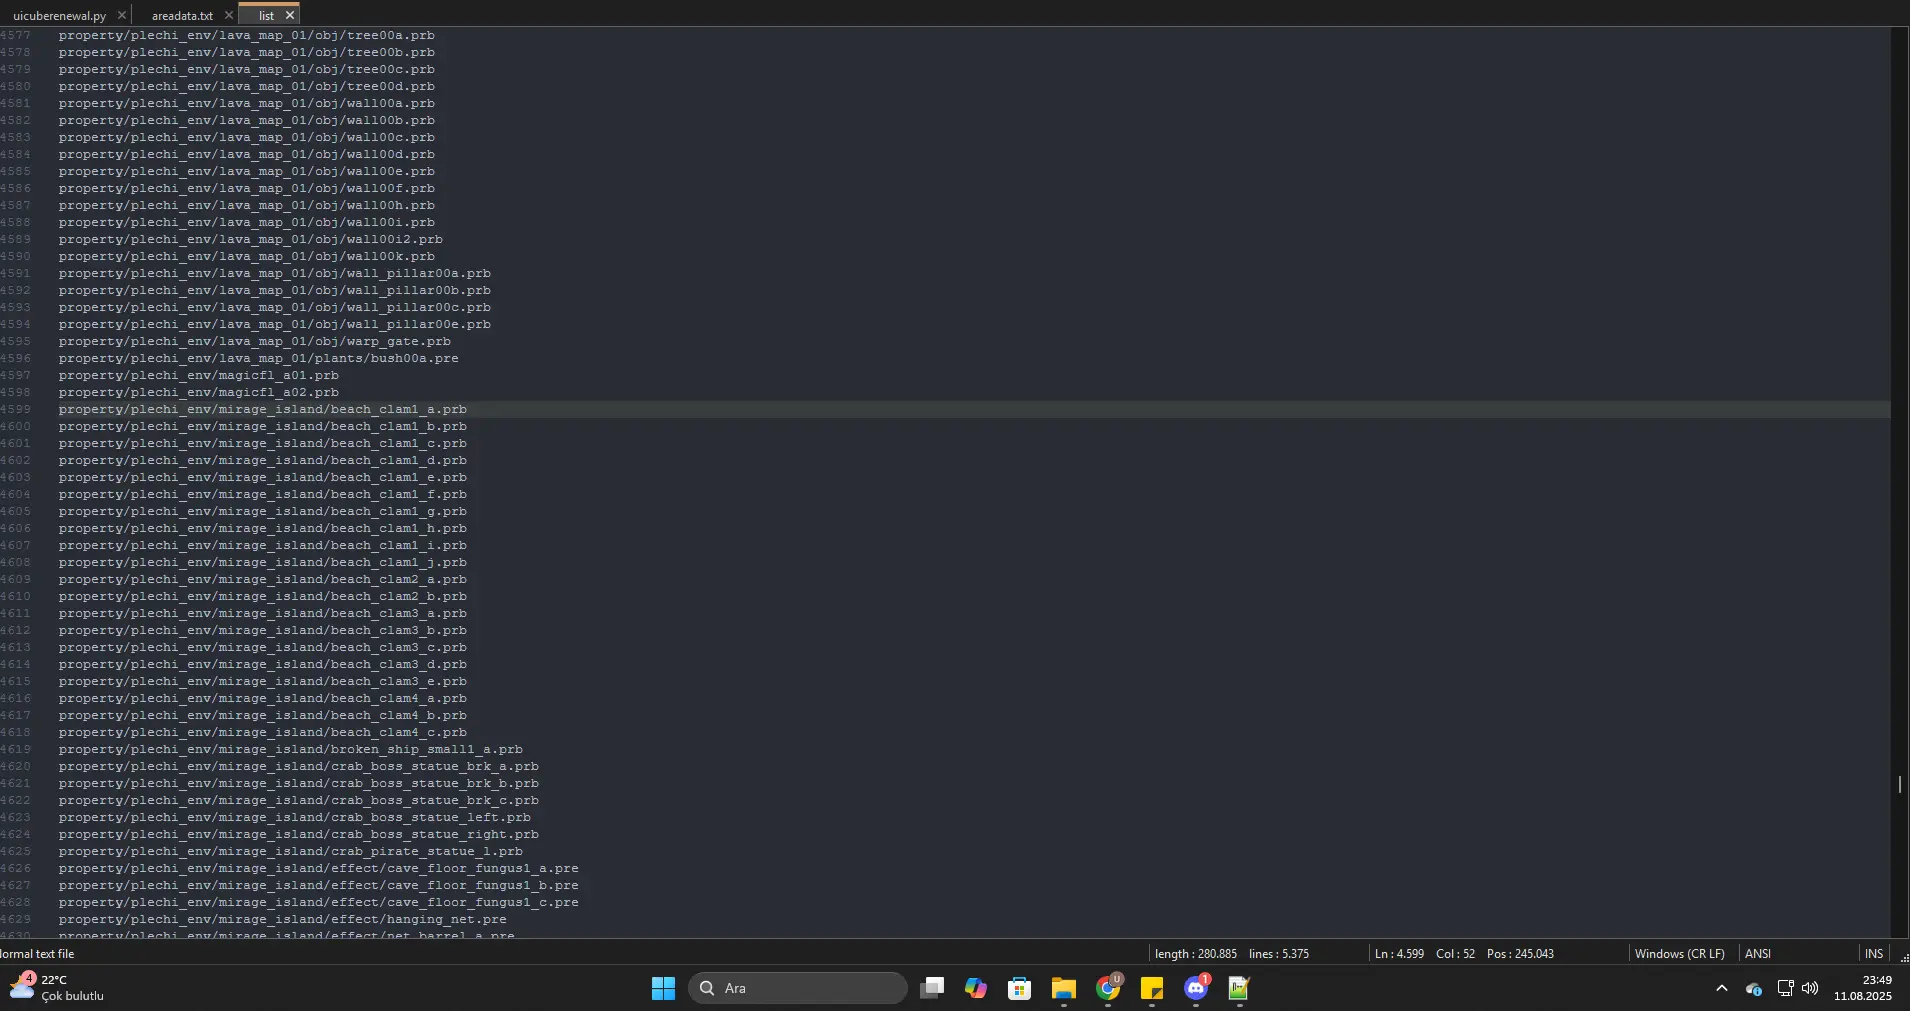Switch to the areadata.txt tab
1910x1011 pixels.
coord(182,15)
